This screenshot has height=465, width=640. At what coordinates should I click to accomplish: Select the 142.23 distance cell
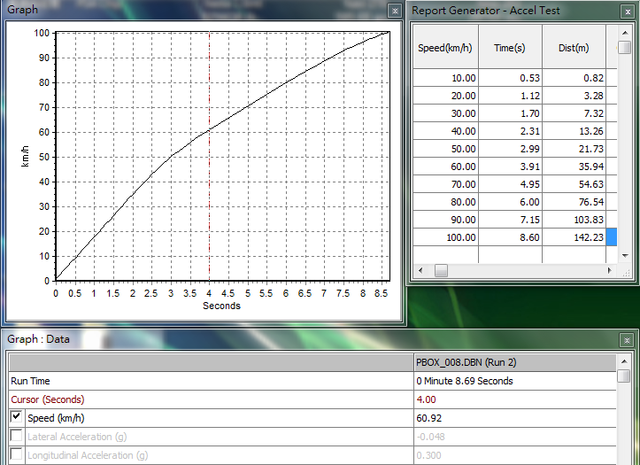click(x=574, y=237)
